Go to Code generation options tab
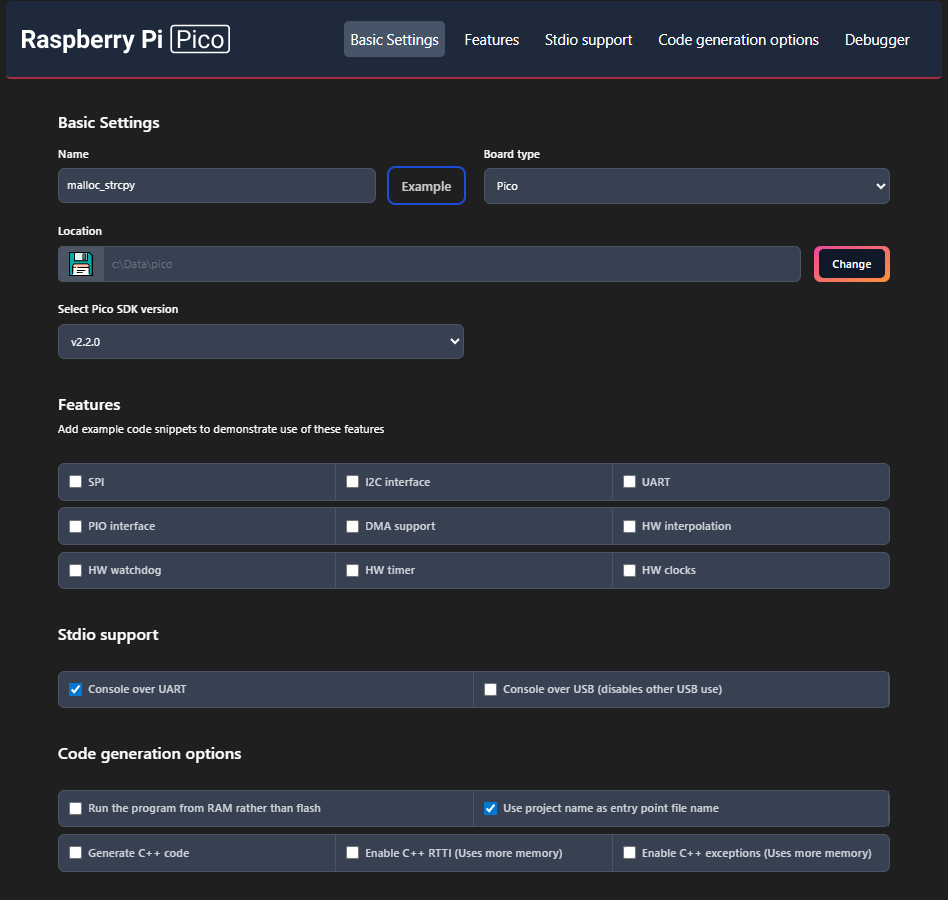The width and height of the screenshot is (948, 900). point(738,40)
